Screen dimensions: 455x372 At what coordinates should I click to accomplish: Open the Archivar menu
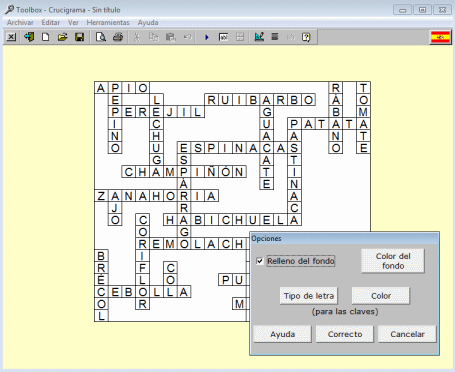pos(20,23)
